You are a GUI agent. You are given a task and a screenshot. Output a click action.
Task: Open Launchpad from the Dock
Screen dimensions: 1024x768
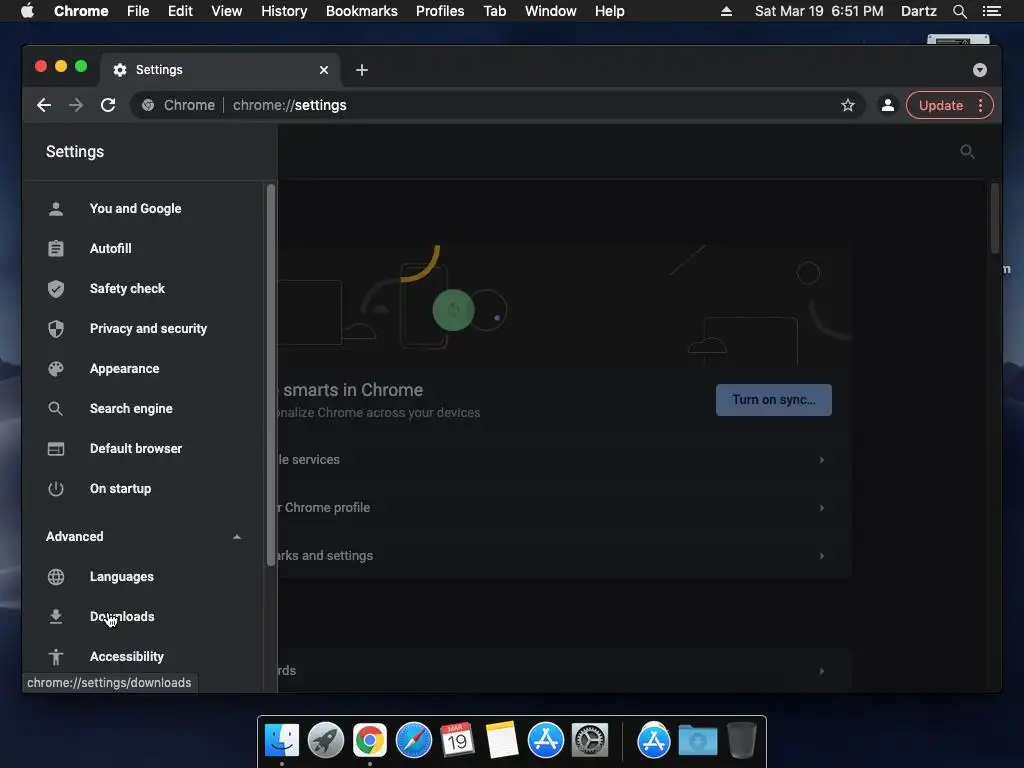click(x=325, y=740)
